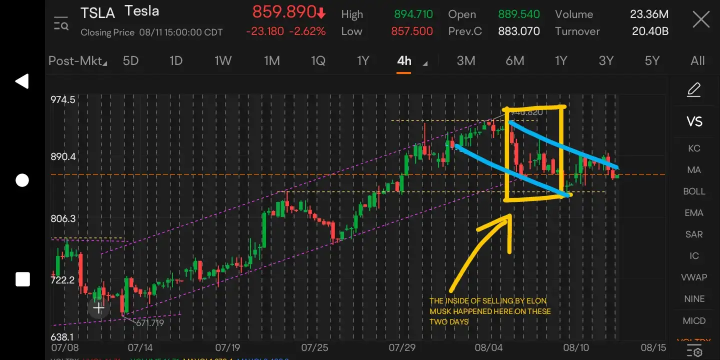720x360 pixels.
Task: Select the 3M range tab
Action: [x=466, y=61]
